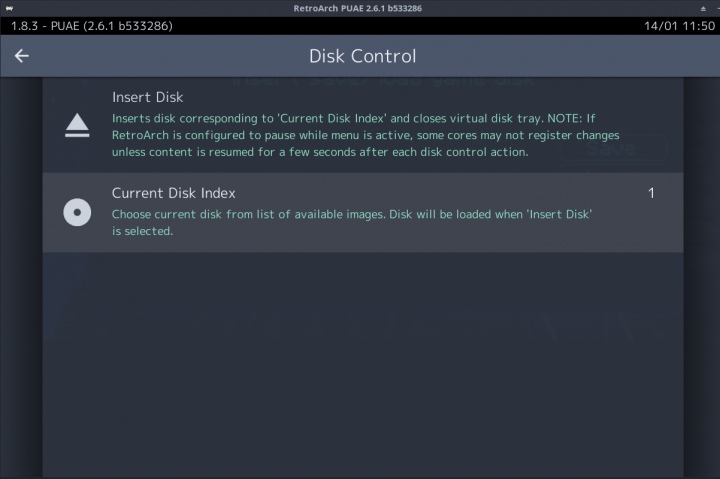The width and height of the screenshot is (720, 479).
Task: Open the window menu icon in title bar
Action: click(9, 8)
